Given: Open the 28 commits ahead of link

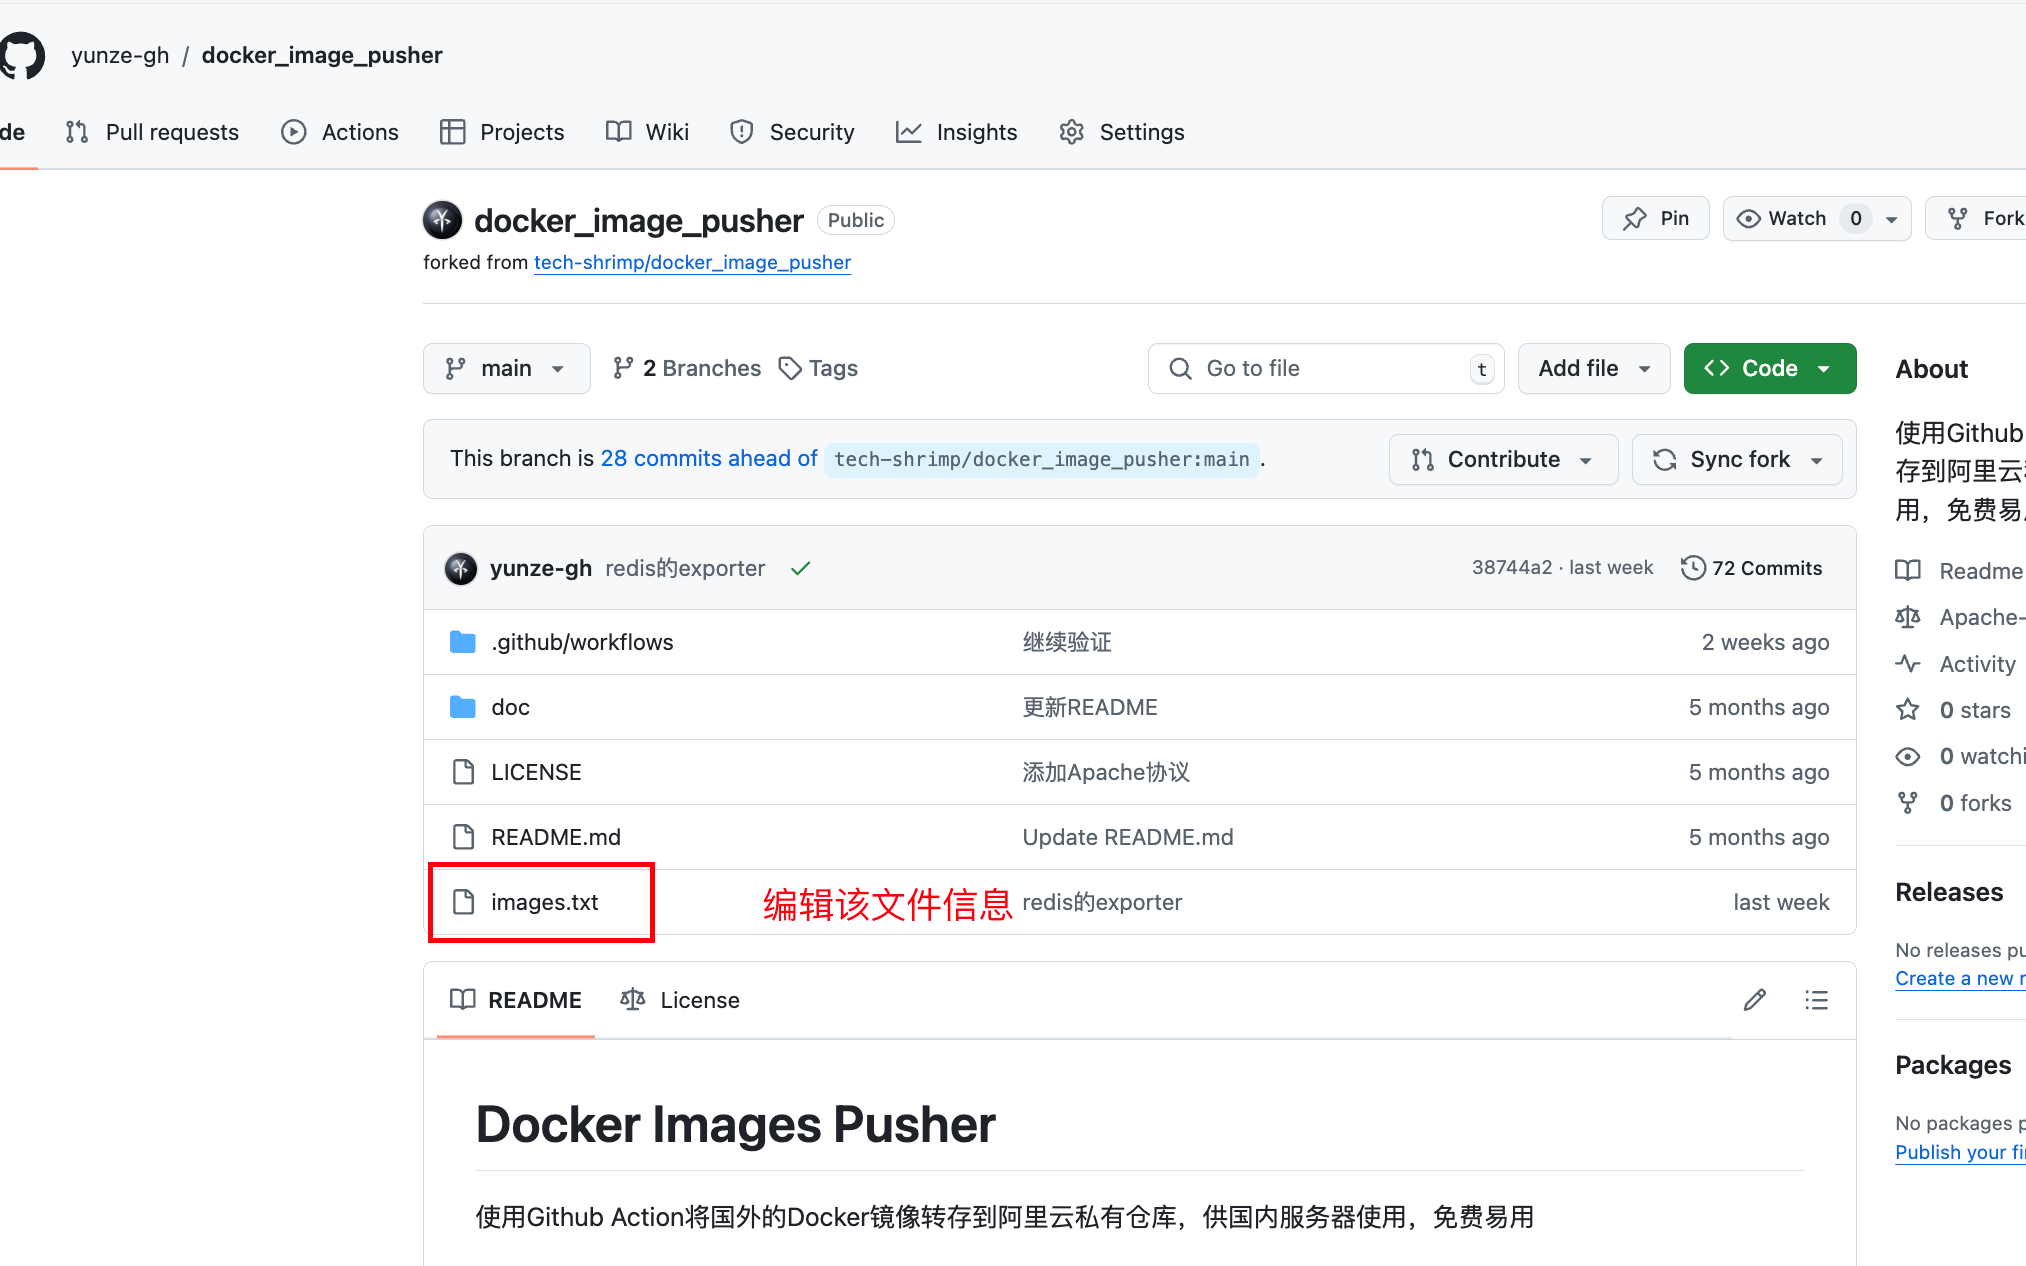Looking at the screenshot, I should point(708,458).
